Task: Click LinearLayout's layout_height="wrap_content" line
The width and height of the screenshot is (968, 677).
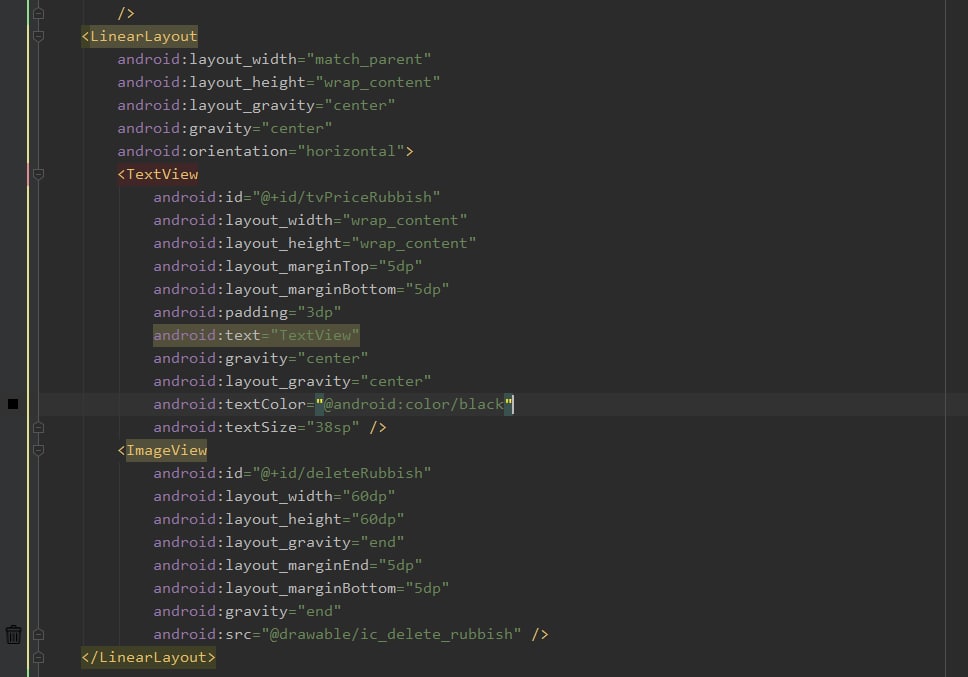Action: pos(278,82)
